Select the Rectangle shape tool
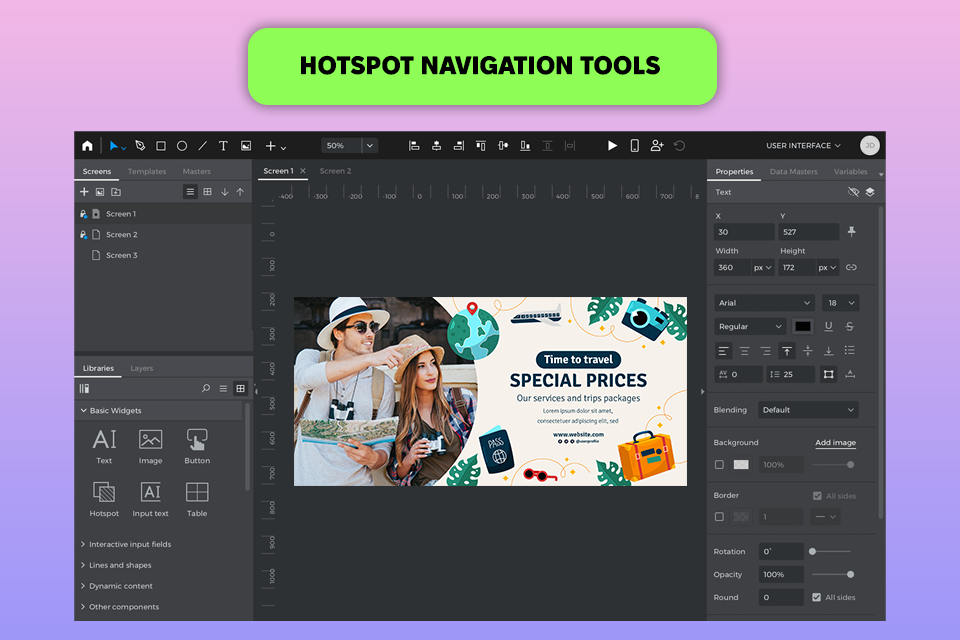The width and height of the screenshot is (960, 640). (161, 146)
